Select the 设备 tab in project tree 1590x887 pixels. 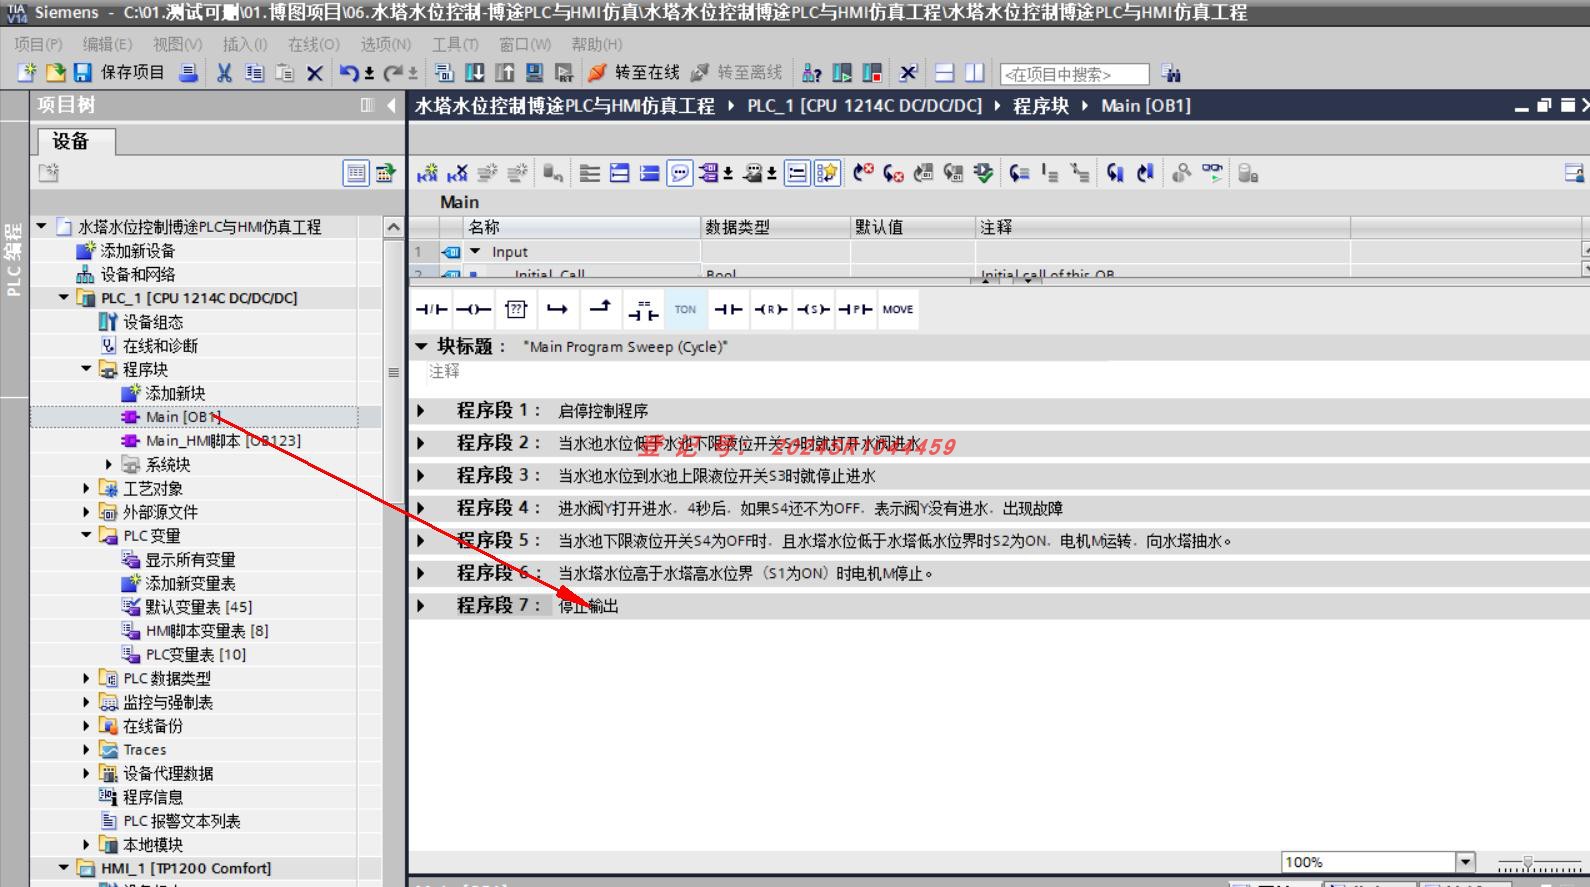pos(76,141)
